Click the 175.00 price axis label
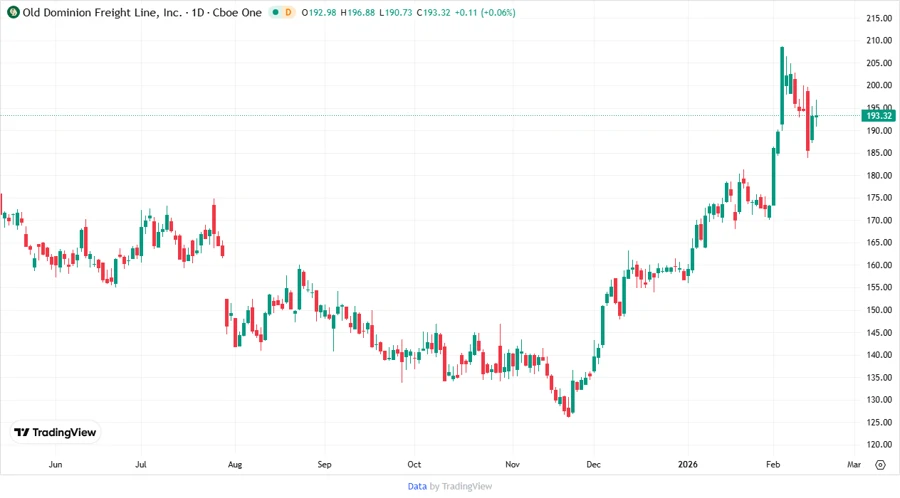Screen dimensions: 900x498 coord(879,198)
